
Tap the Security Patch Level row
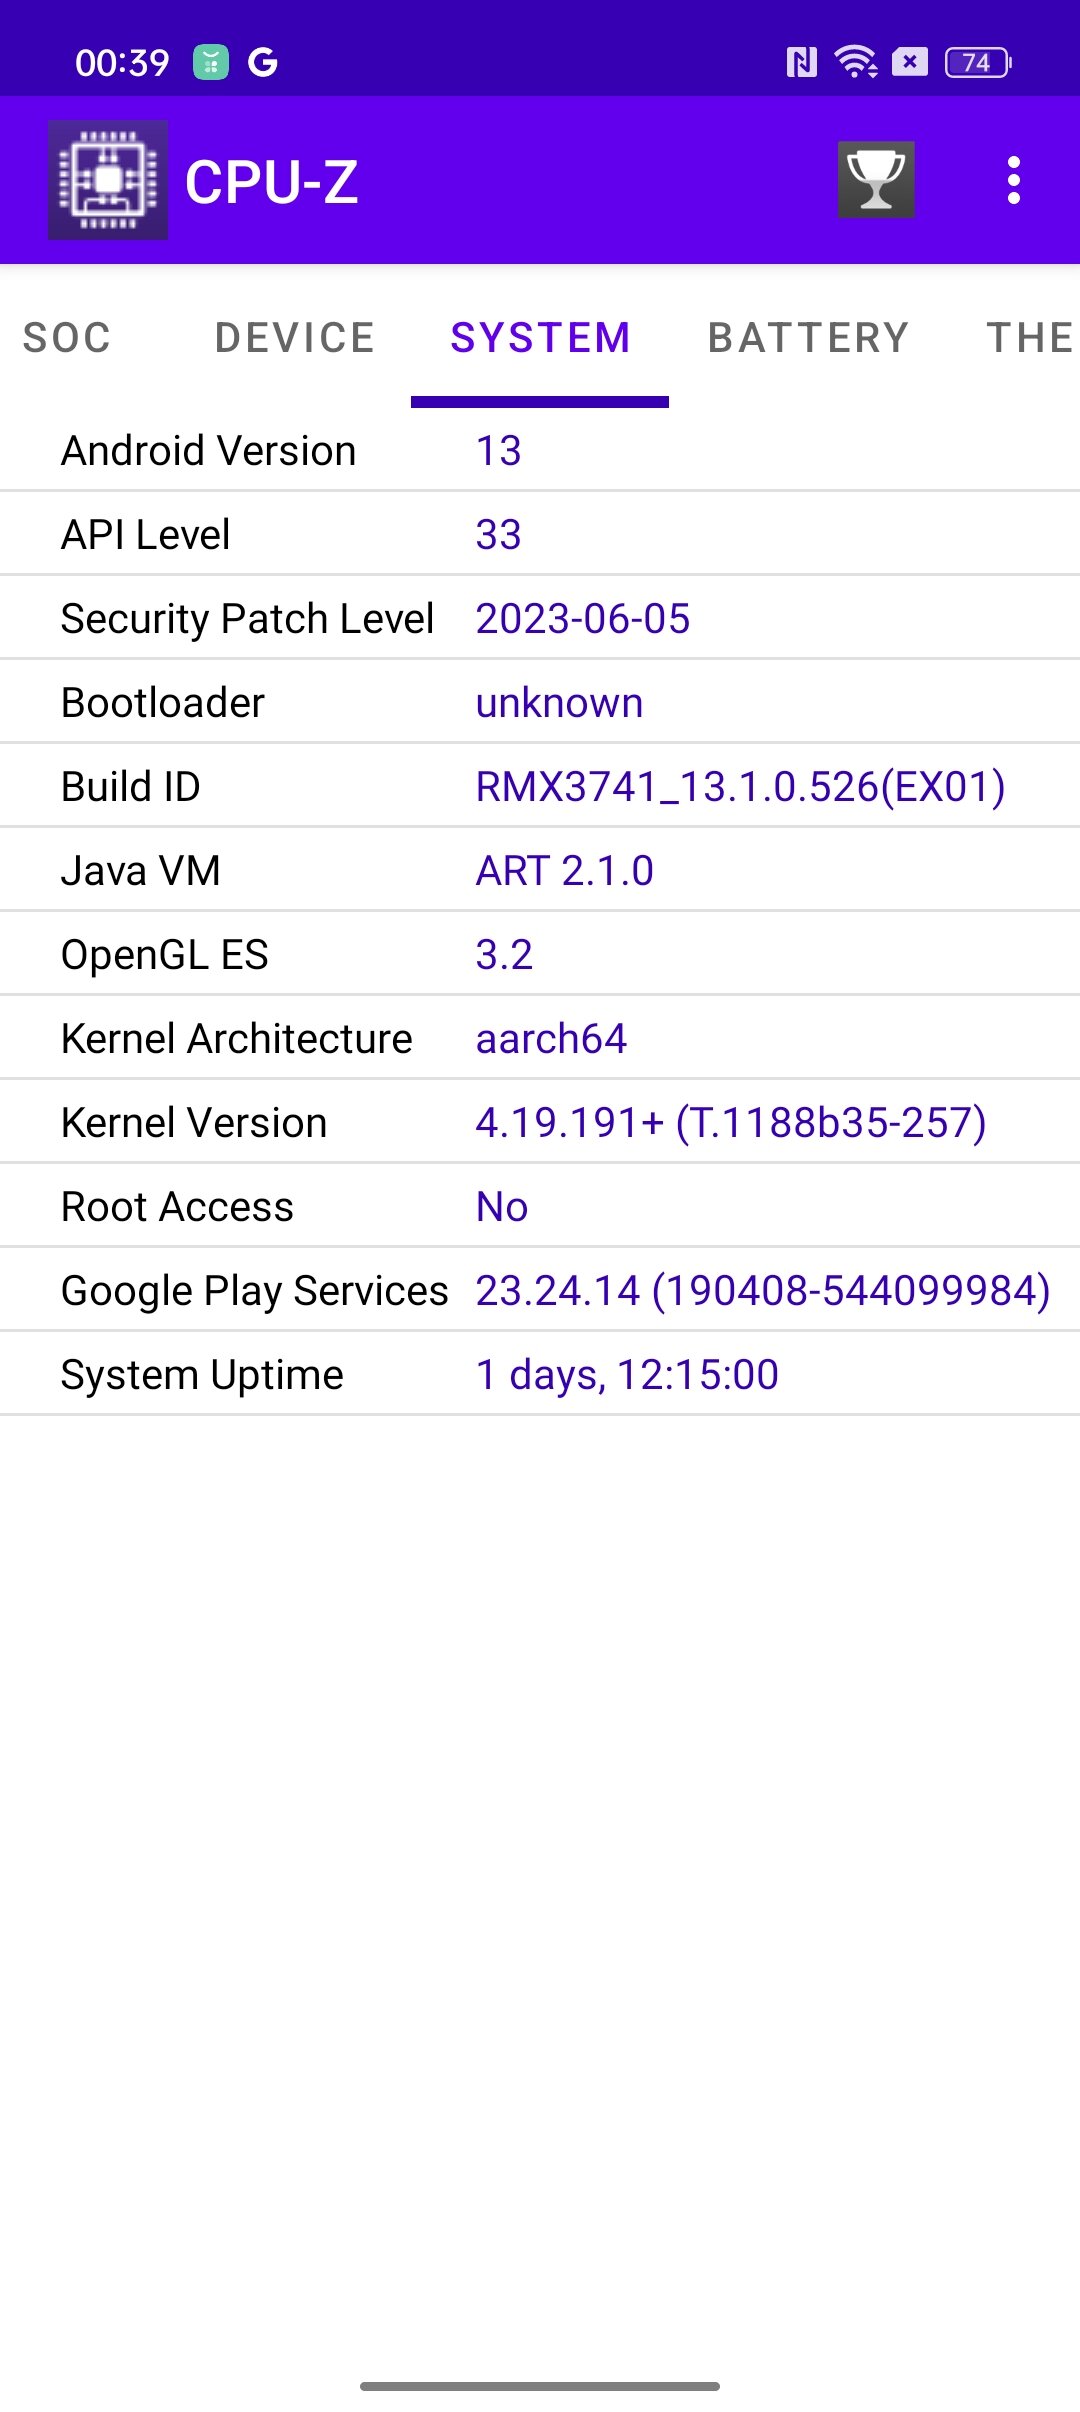pos(540,618)
